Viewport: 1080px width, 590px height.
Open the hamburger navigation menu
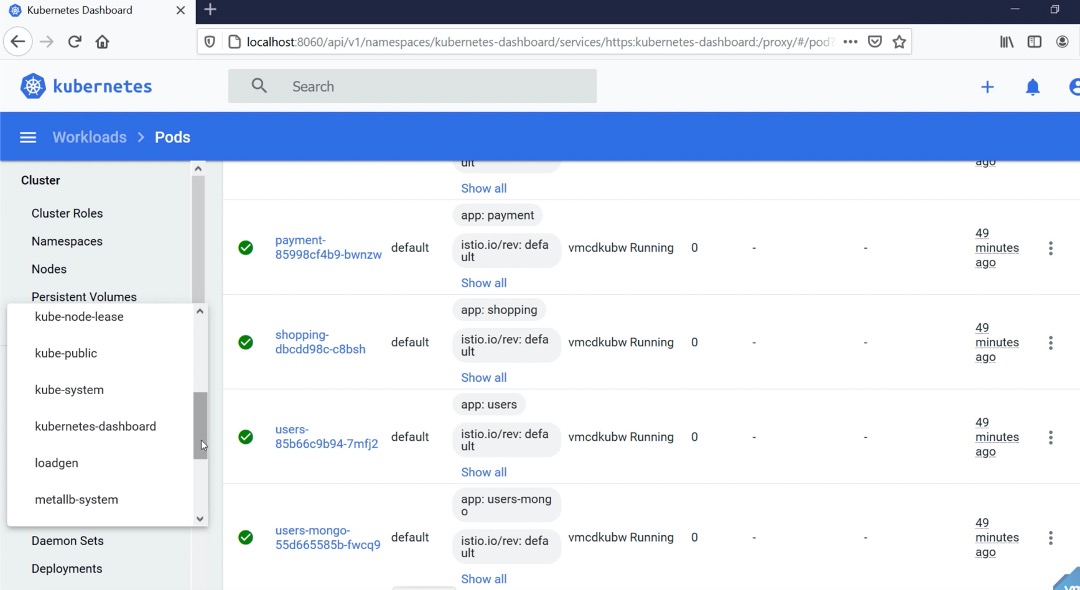tap(28, 137)
